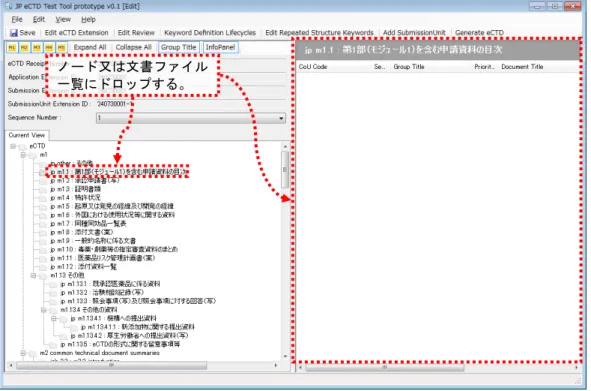Image resolution: width=591 pixels, height=391 pixels.
Task: Click Expand All button
Action: click(90, 47)
